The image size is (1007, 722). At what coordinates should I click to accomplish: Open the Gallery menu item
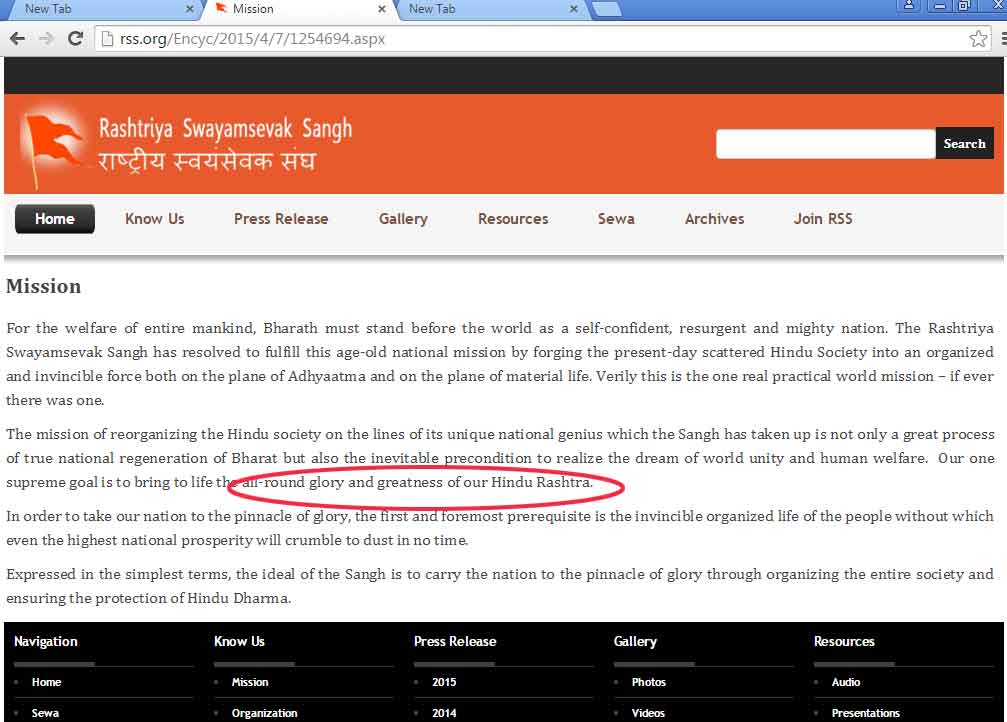[x=403, y=219]
